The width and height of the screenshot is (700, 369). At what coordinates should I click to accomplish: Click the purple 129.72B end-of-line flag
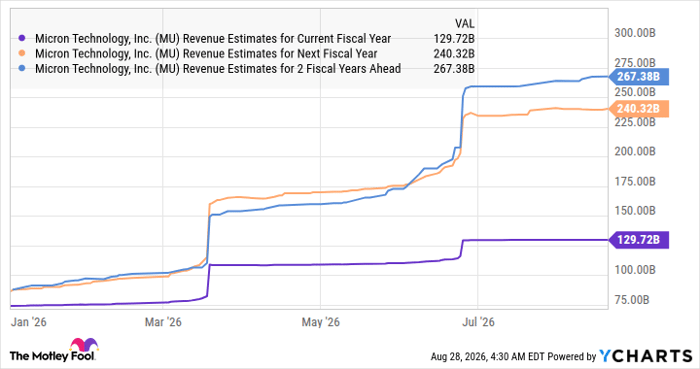(x=639, y=240)
